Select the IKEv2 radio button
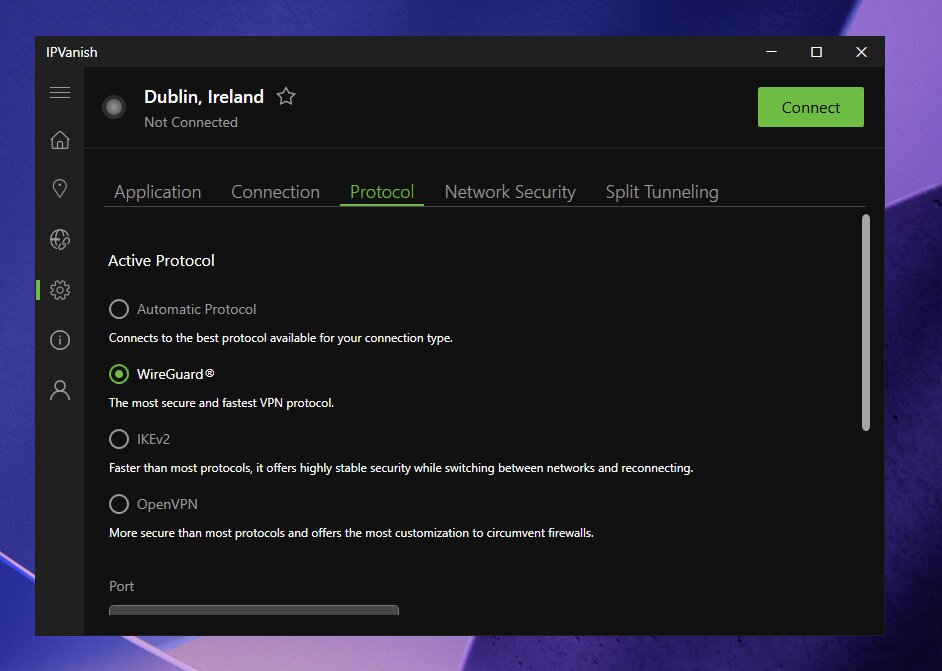 pyautogui.click(x=119, y=439)
